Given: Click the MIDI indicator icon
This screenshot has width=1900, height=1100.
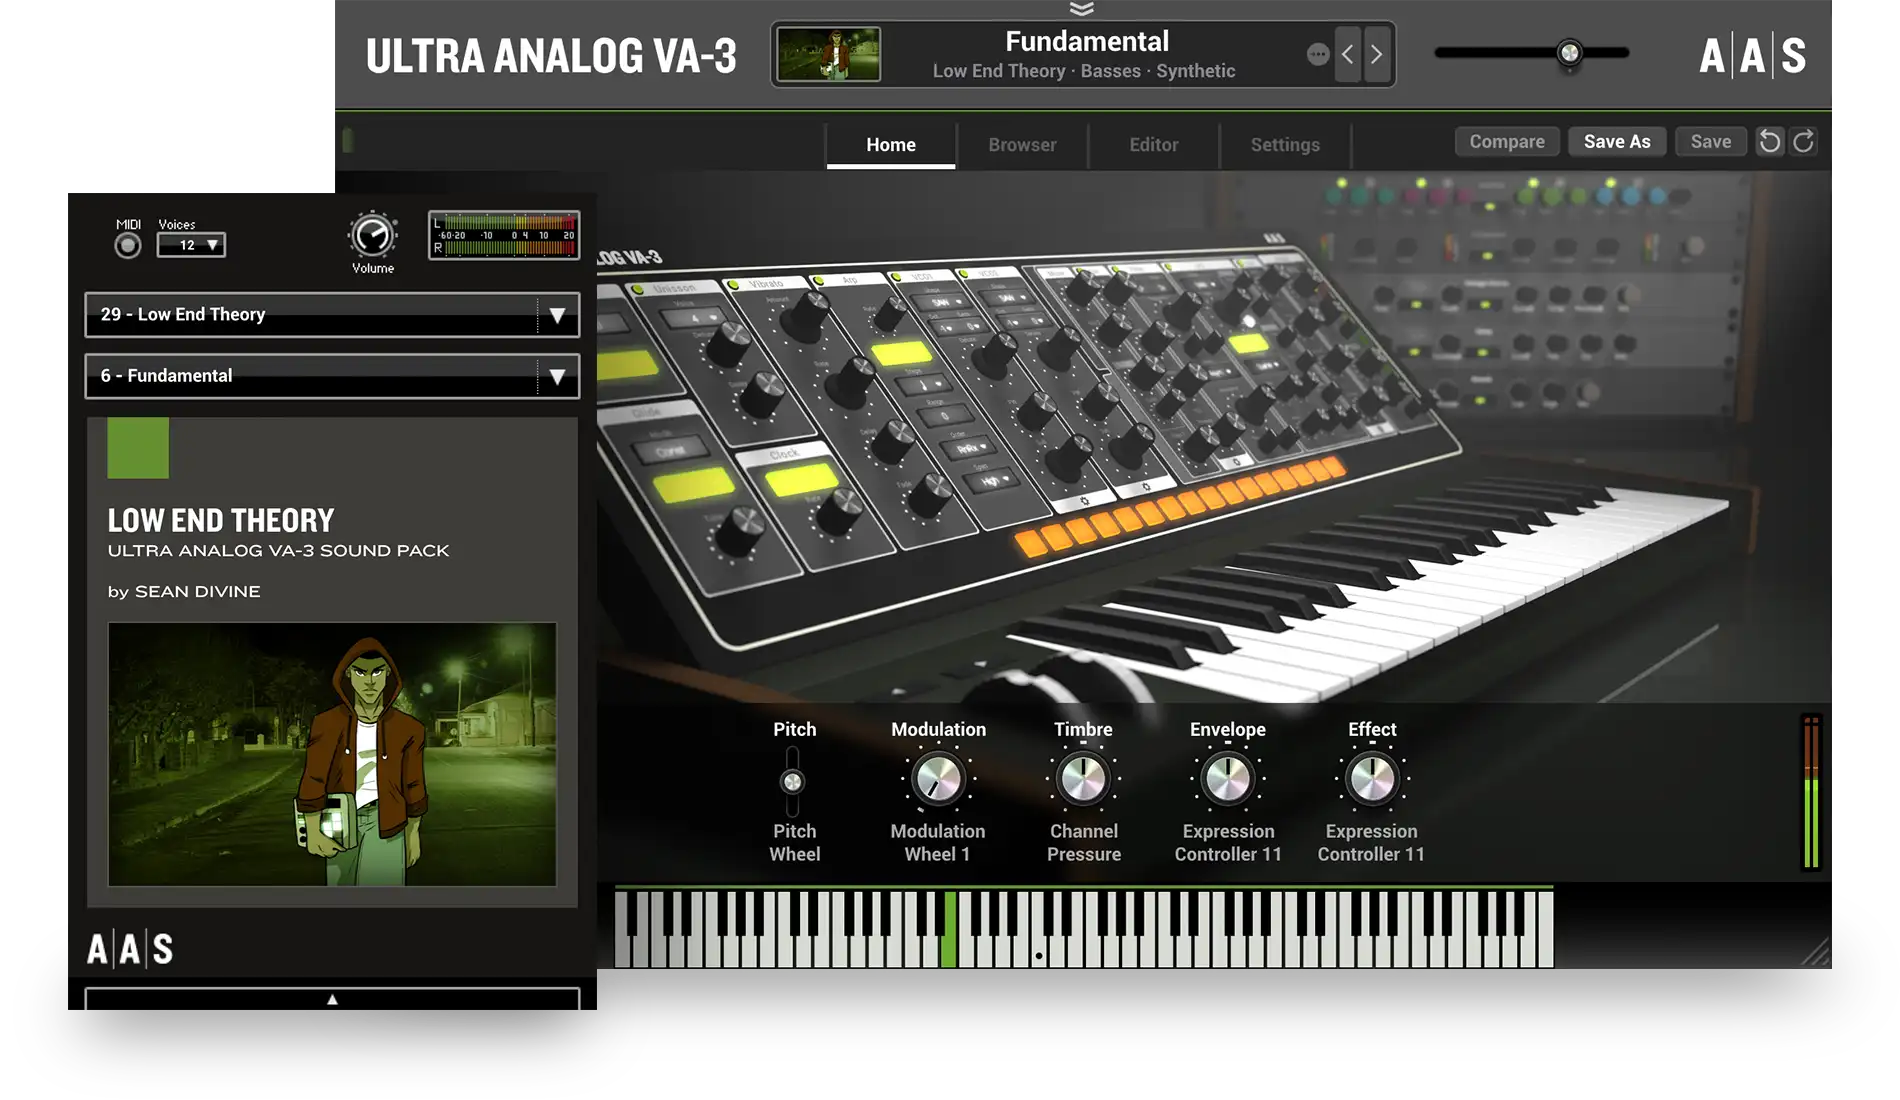Looking at the screenshot, I should pyautogui.click(x=127, y=243).
